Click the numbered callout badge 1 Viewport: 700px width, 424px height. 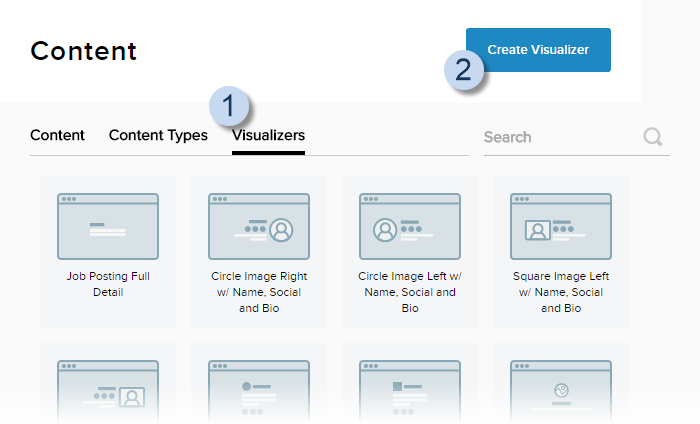pos(231,104)
